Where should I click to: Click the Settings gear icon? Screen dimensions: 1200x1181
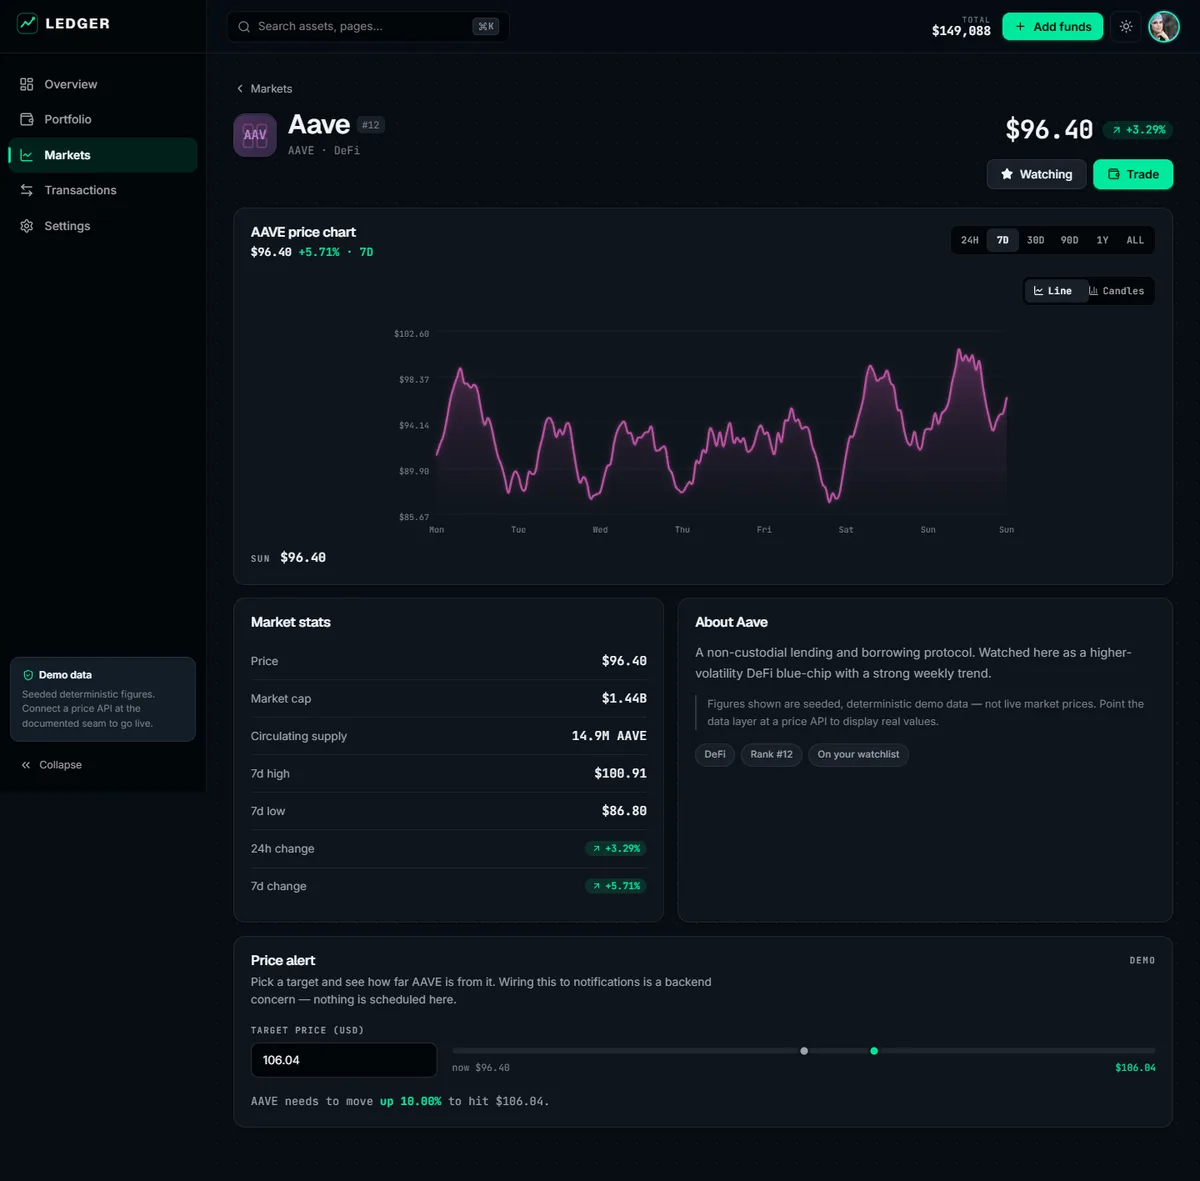tap(27, 226)
